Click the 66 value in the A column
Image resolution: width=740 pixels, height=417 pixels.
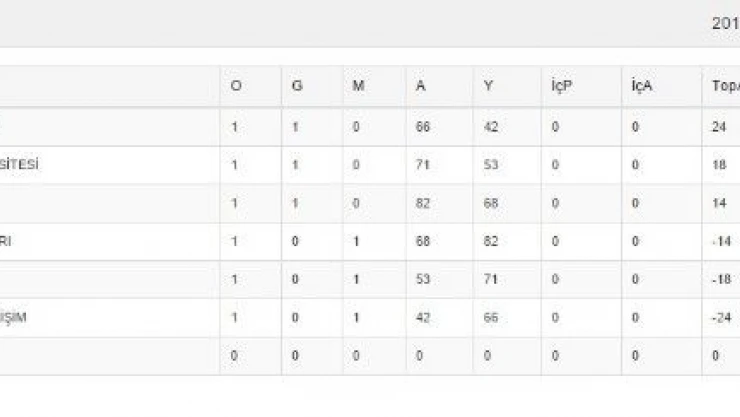[422, 127]
